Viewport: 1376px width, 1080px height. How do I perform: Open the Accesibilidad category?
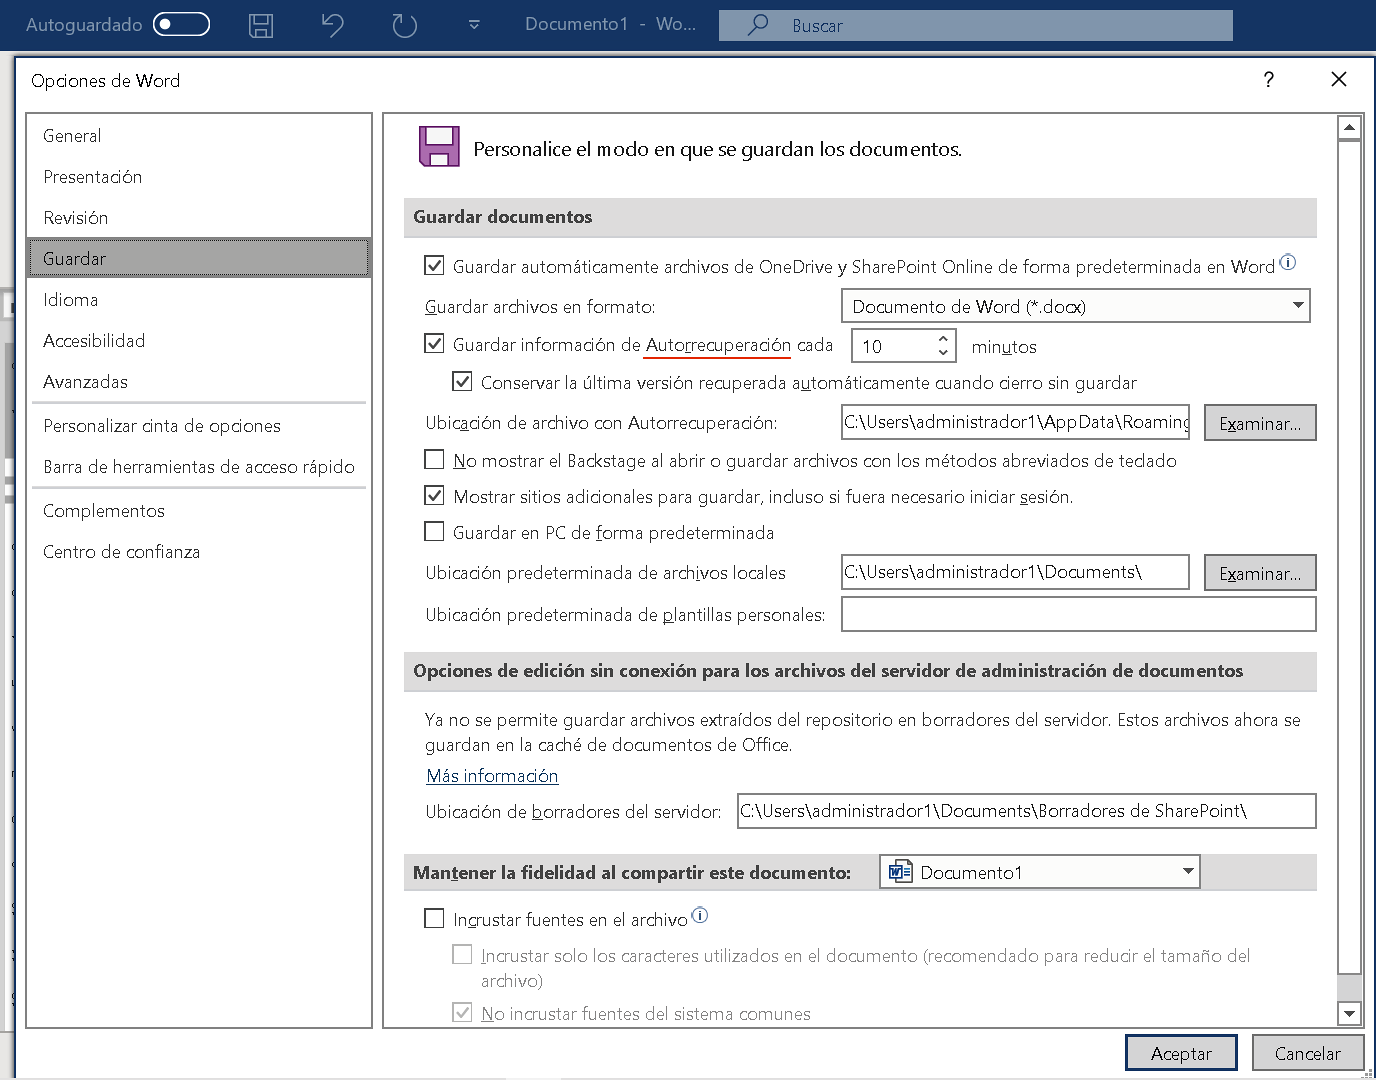coord(199,341)
